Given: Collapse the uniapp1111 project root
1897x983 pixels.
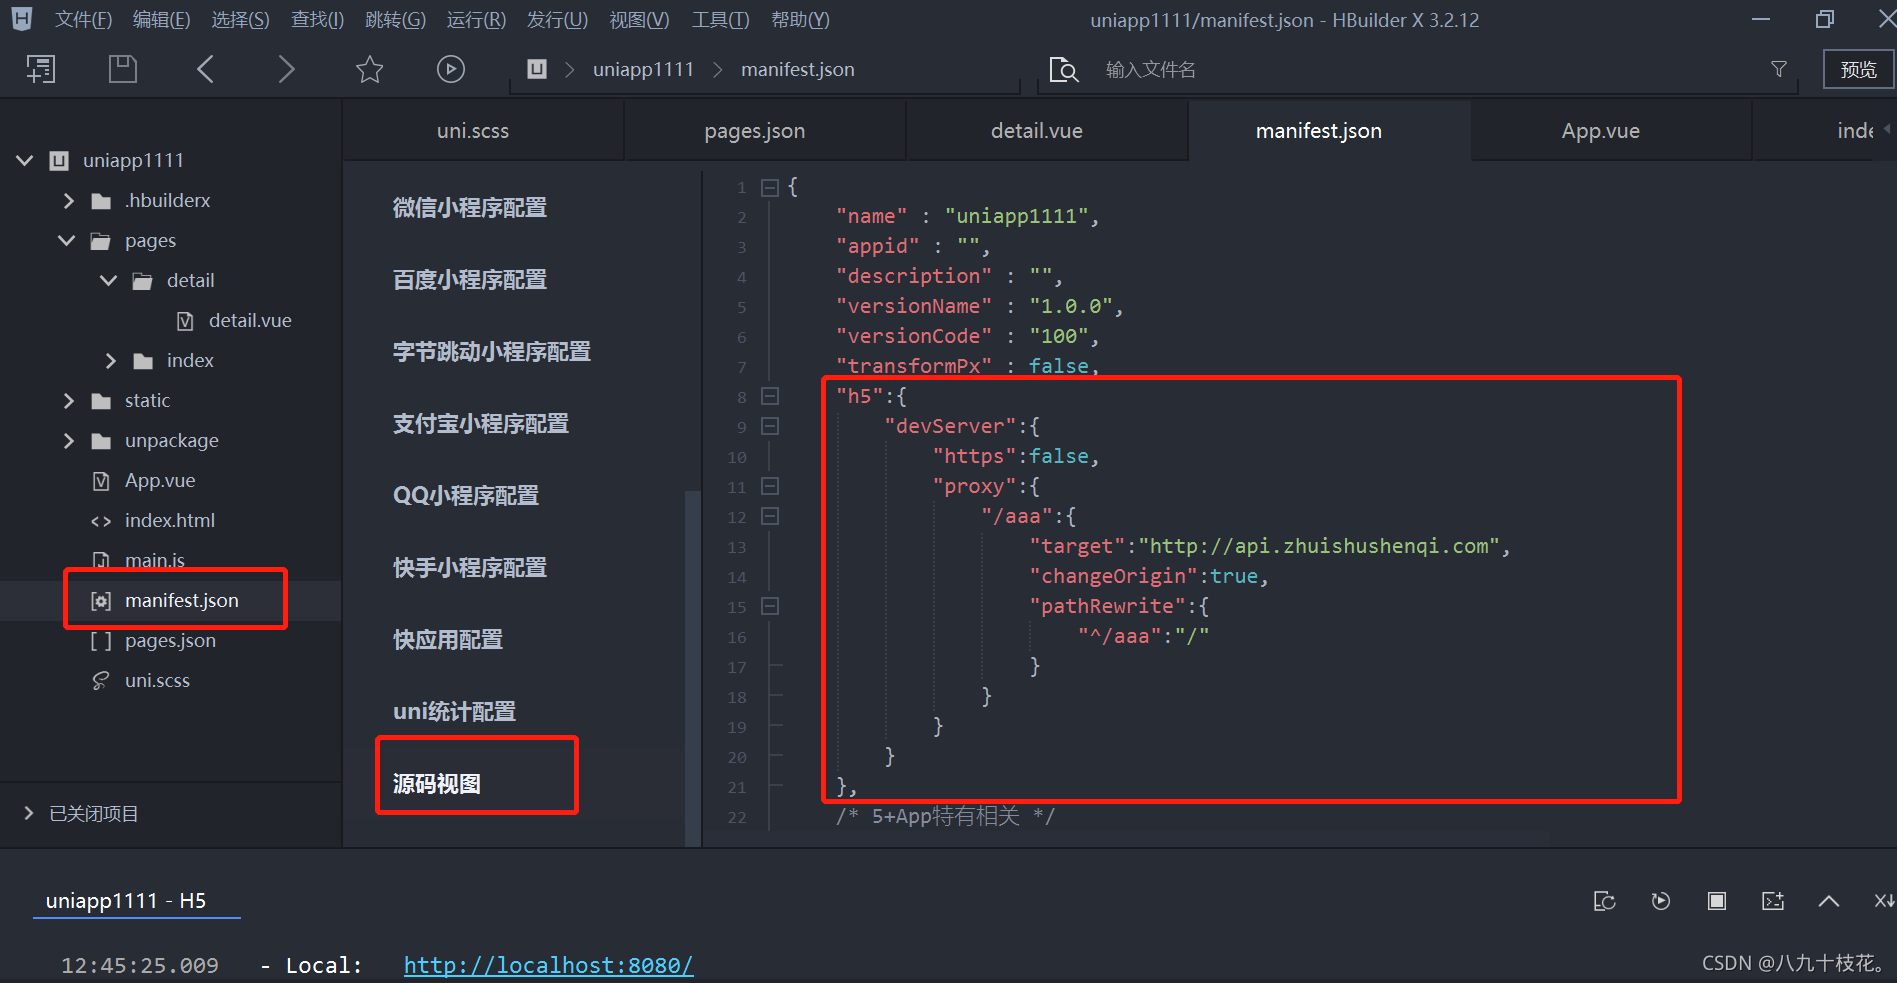Looking at the screenshot, I should (25, 160).
